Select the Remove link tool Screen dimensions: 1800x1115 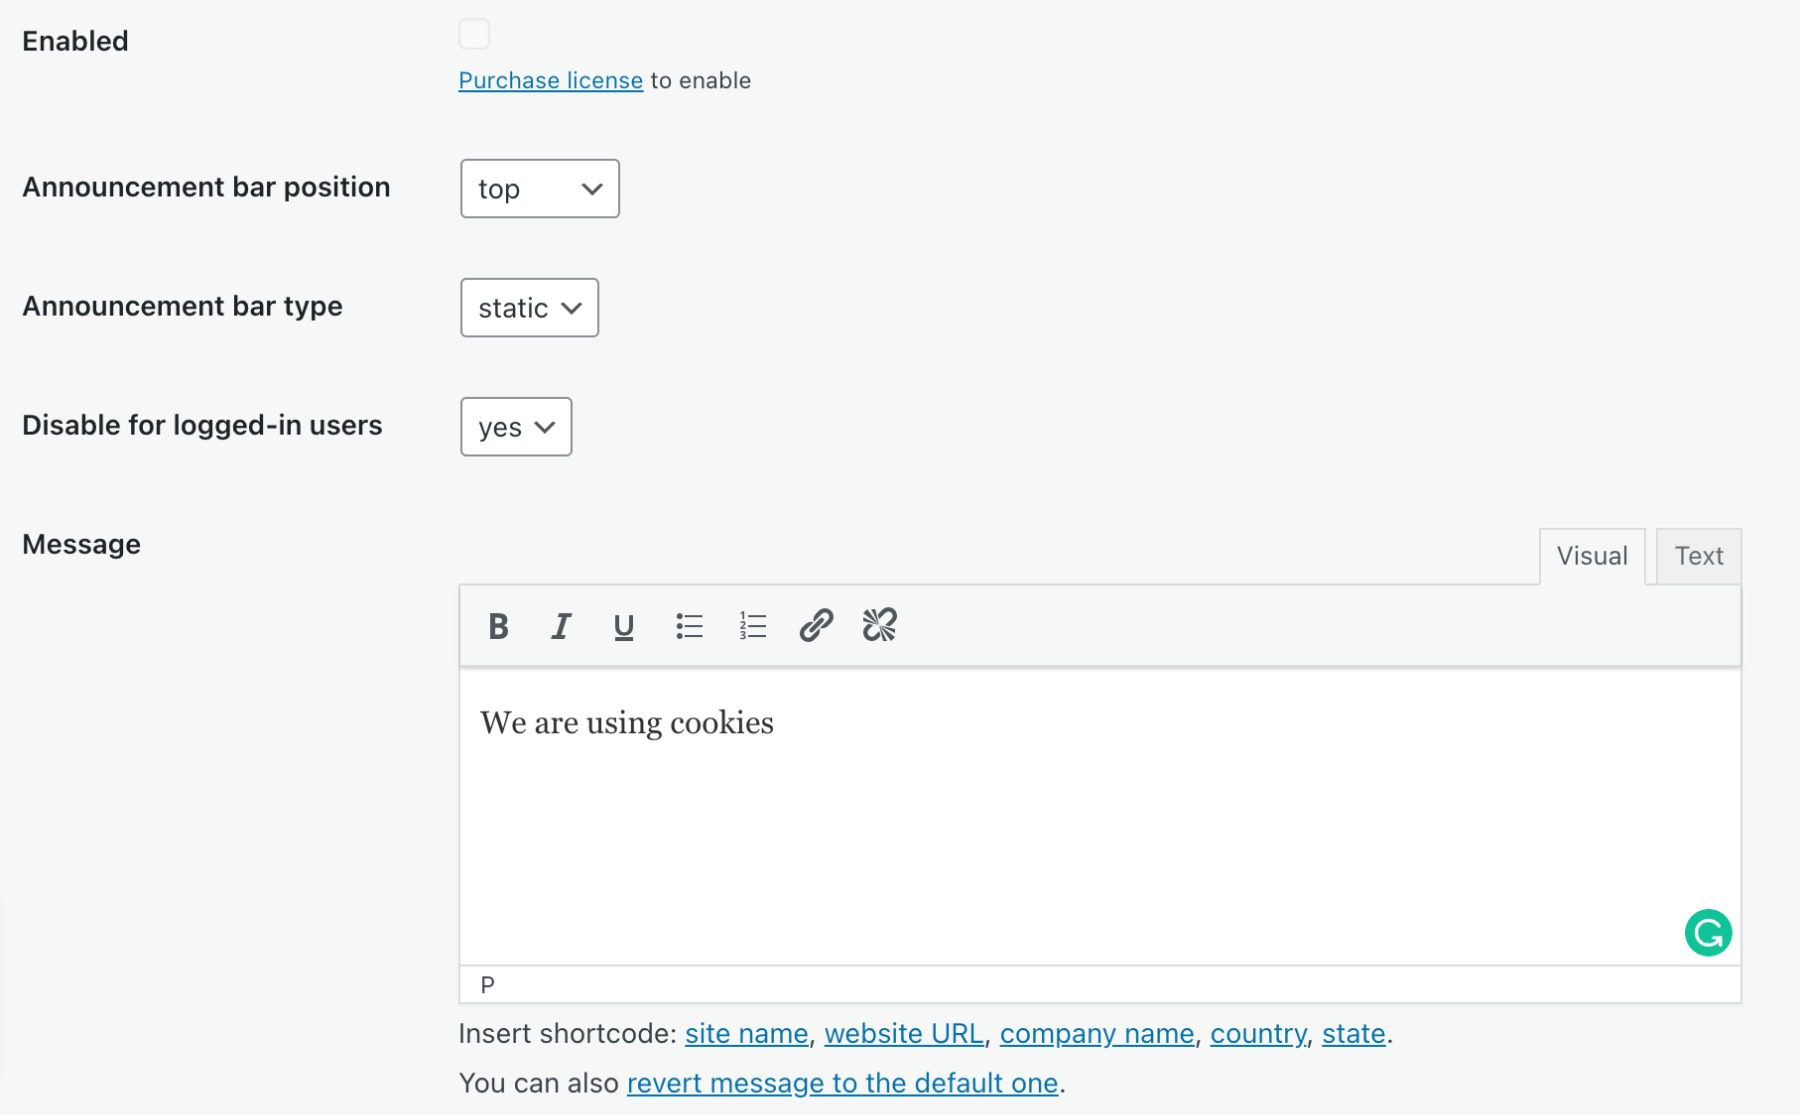877,626
